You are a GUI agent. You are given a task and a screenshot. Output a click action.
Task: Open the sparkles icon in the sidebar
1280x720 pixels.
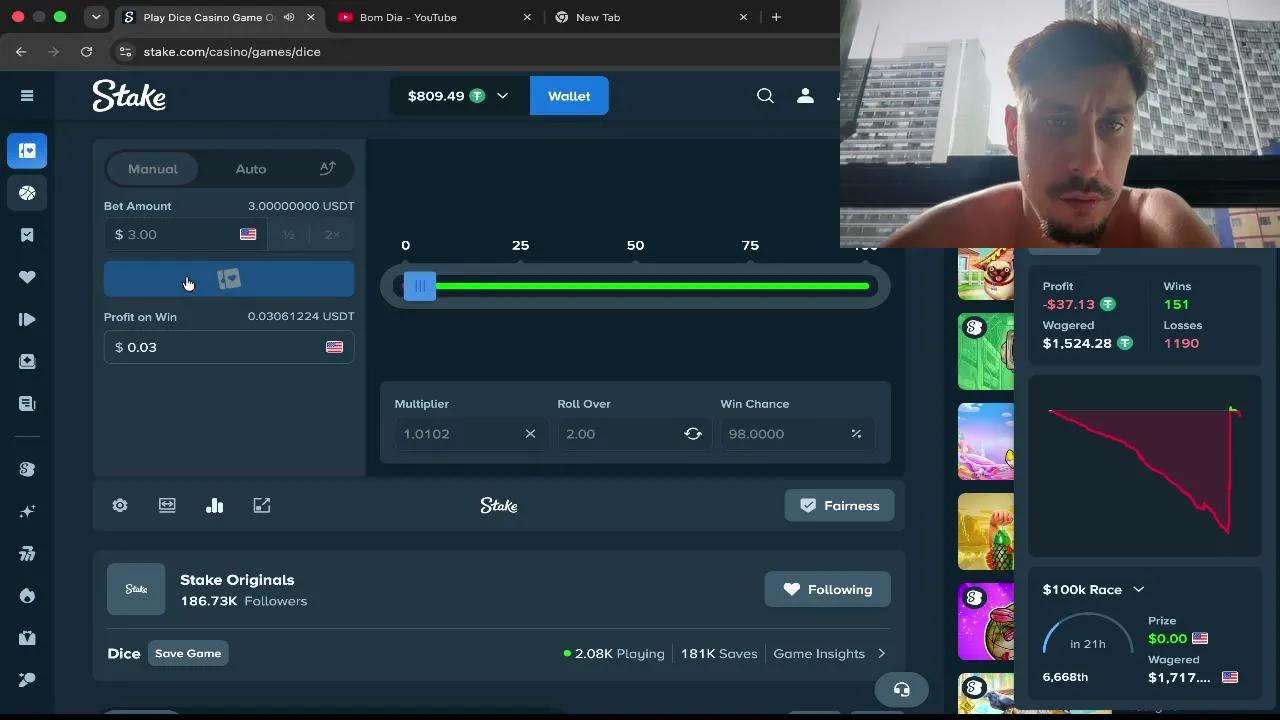click(27, 511)
